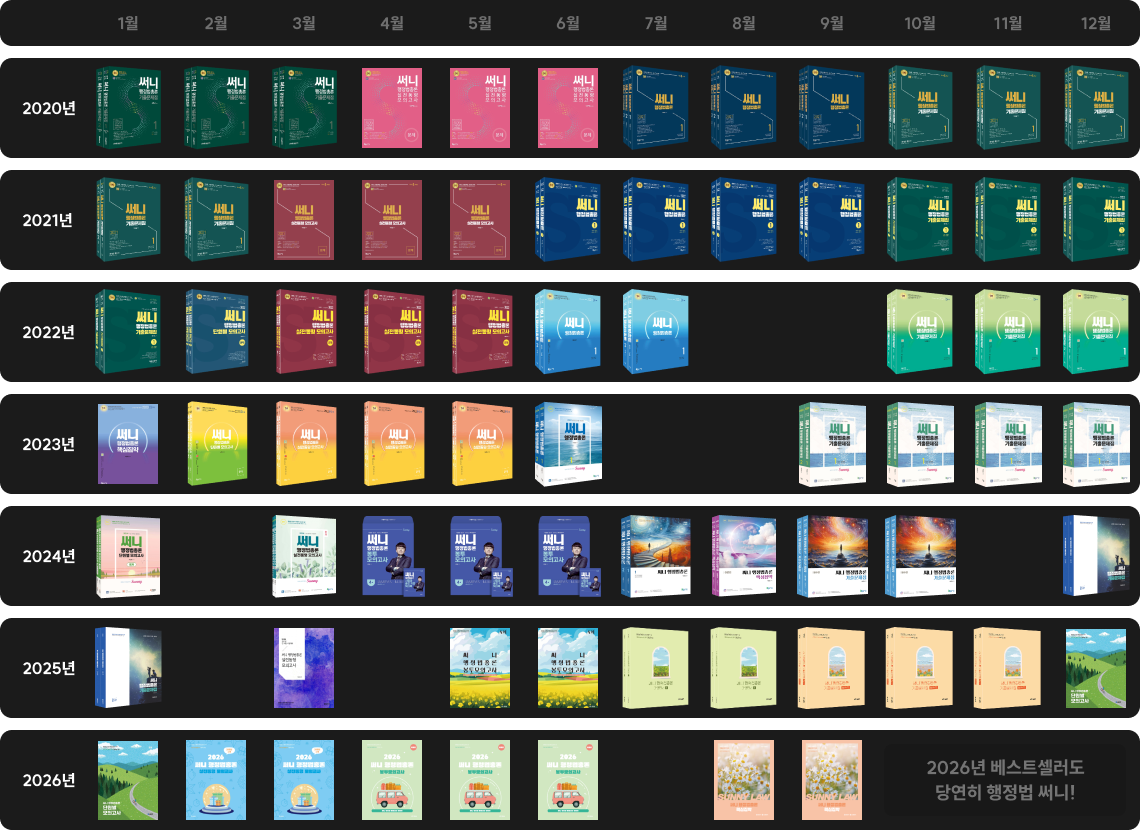Open the yellow flower field book in 2025년 5월
This screenshot has width=1140, height=830.
480,668
